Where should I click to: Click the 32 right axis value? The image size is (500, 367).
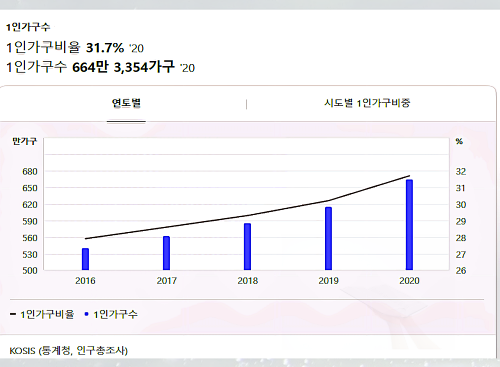click(x=461, y=172)
